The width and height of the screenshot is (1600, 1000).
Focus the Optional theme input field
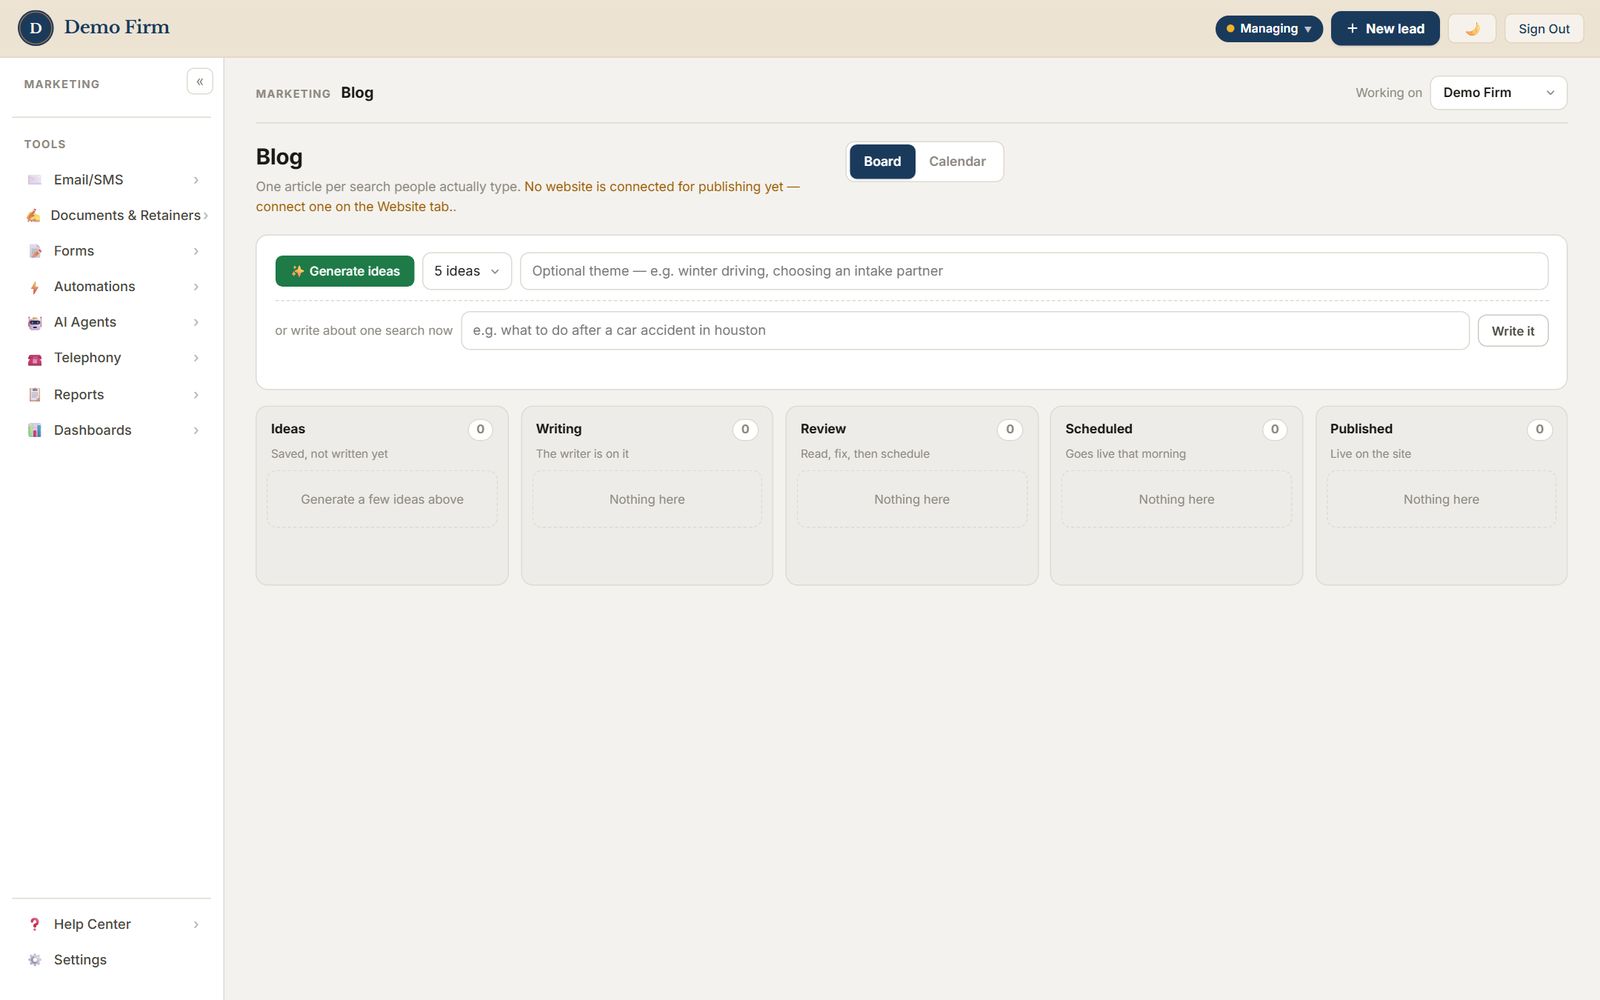(1034, 271)
